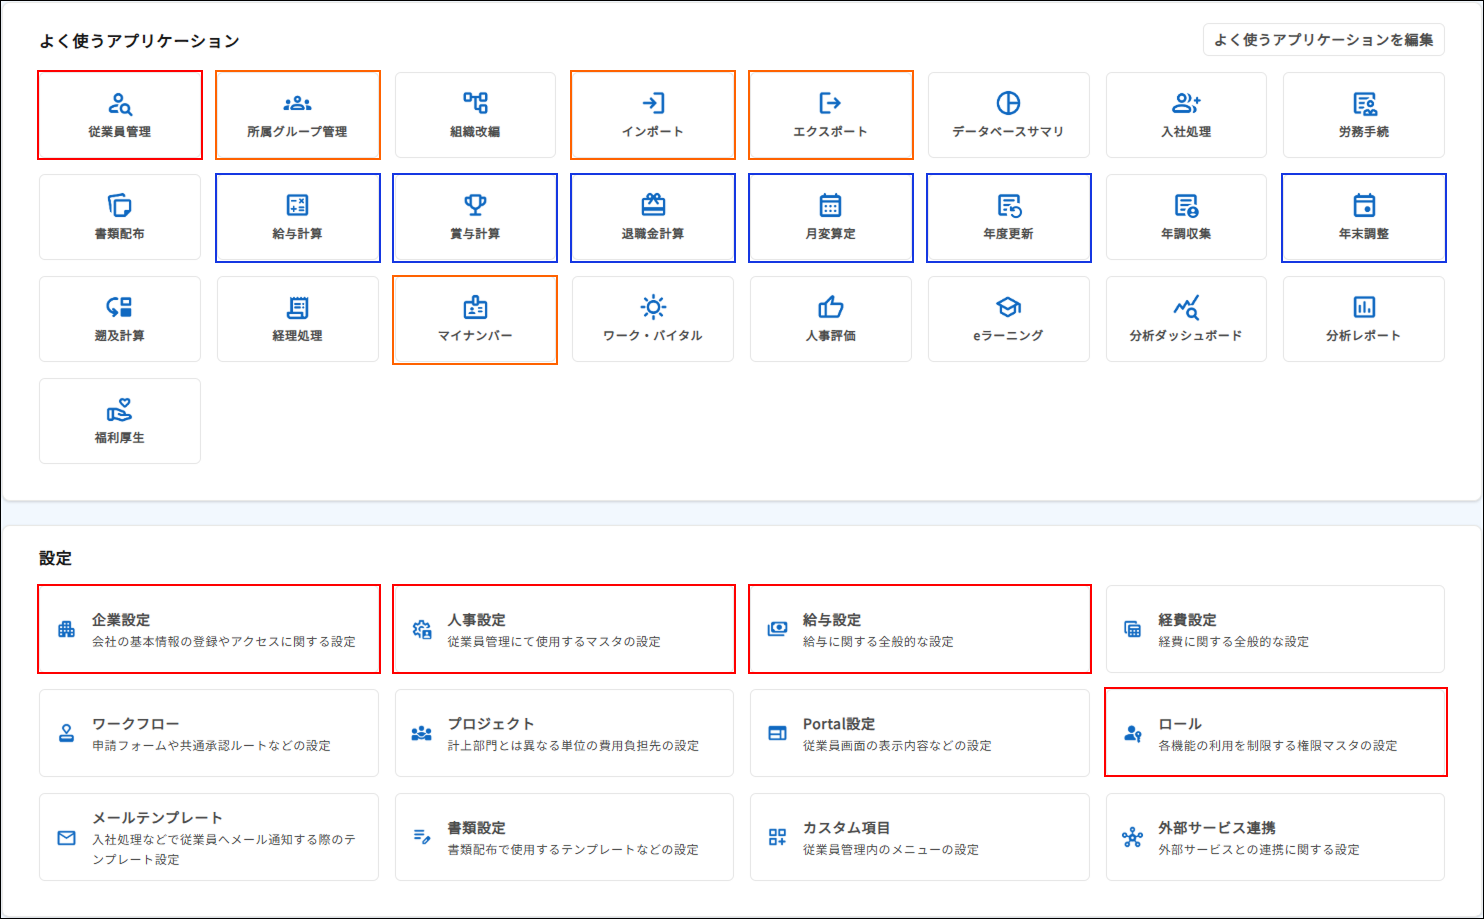
Task: Click the 書類設定 pencil-lines icon
Action: pyautogui.click(x=422, y=837)
